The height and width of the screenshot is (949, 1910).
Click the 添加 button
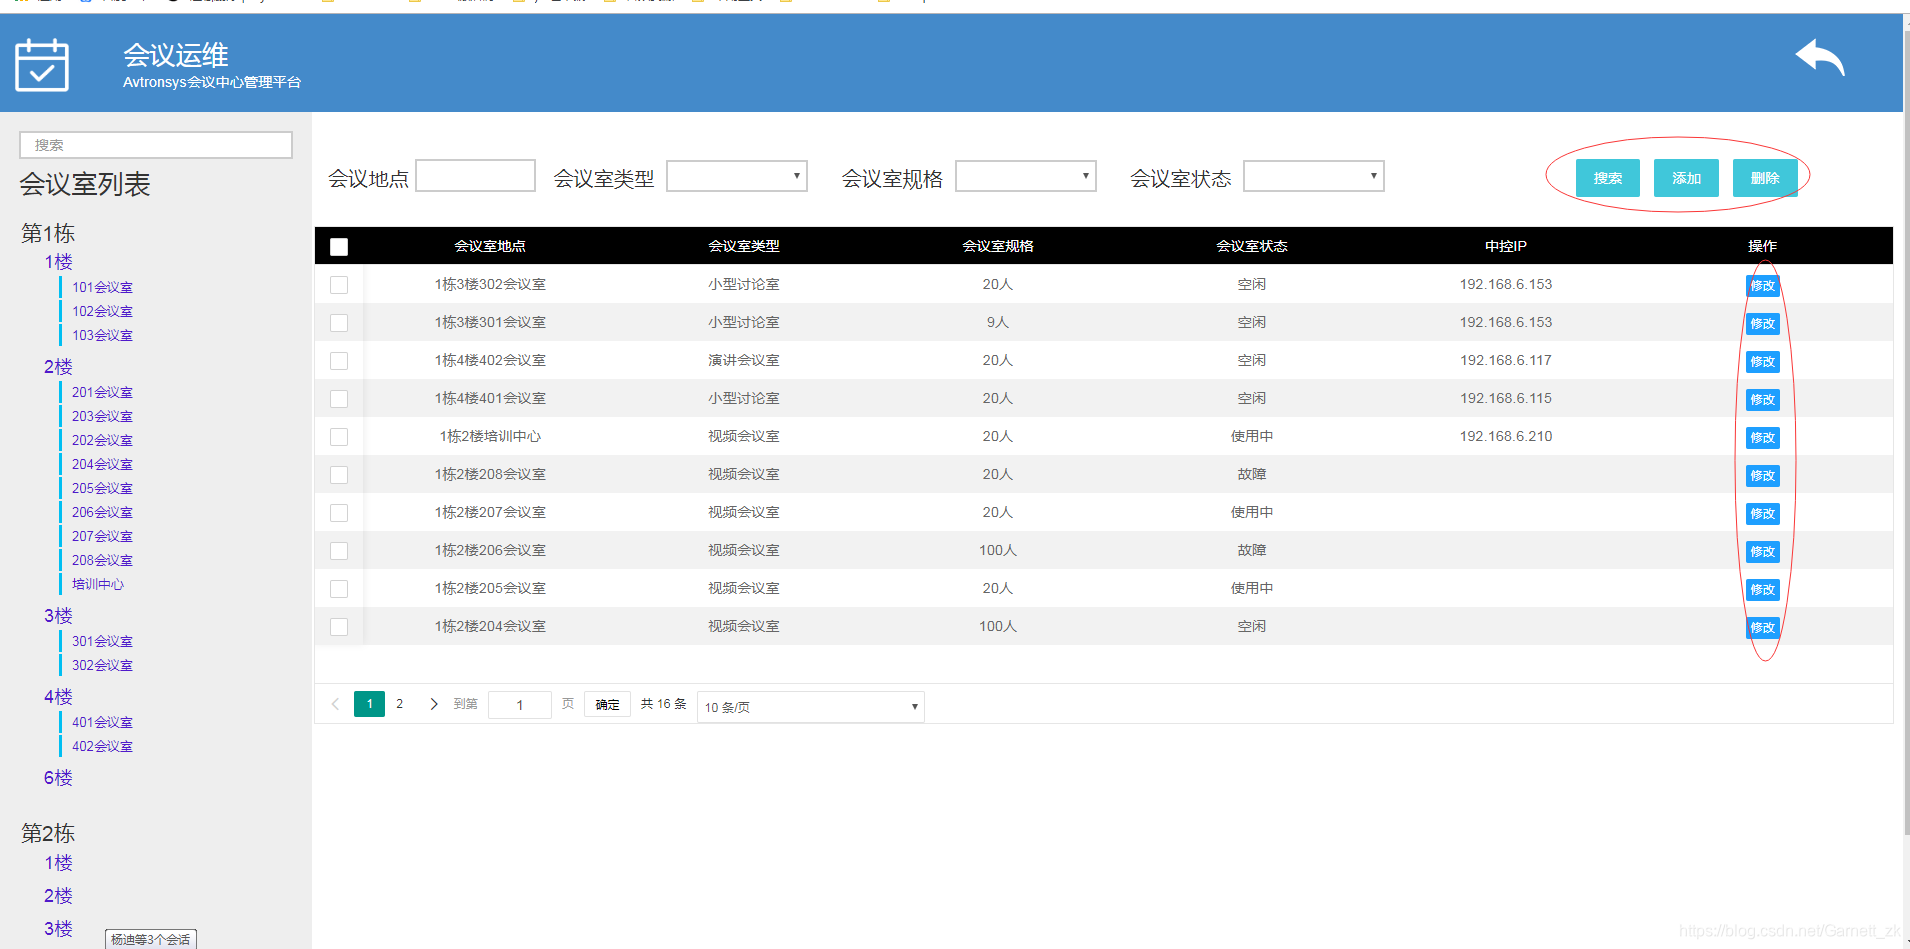tap(1686, 178)
